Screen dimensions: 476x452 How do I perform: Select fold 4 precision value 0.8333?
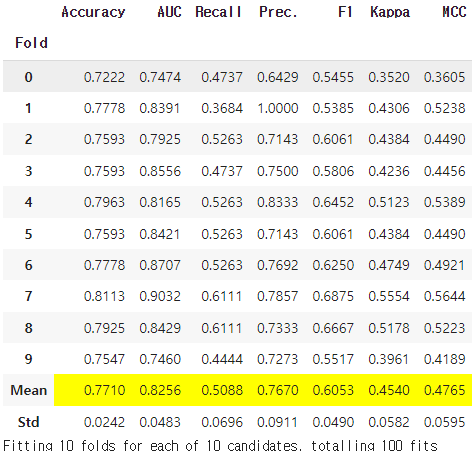point(278,202)
